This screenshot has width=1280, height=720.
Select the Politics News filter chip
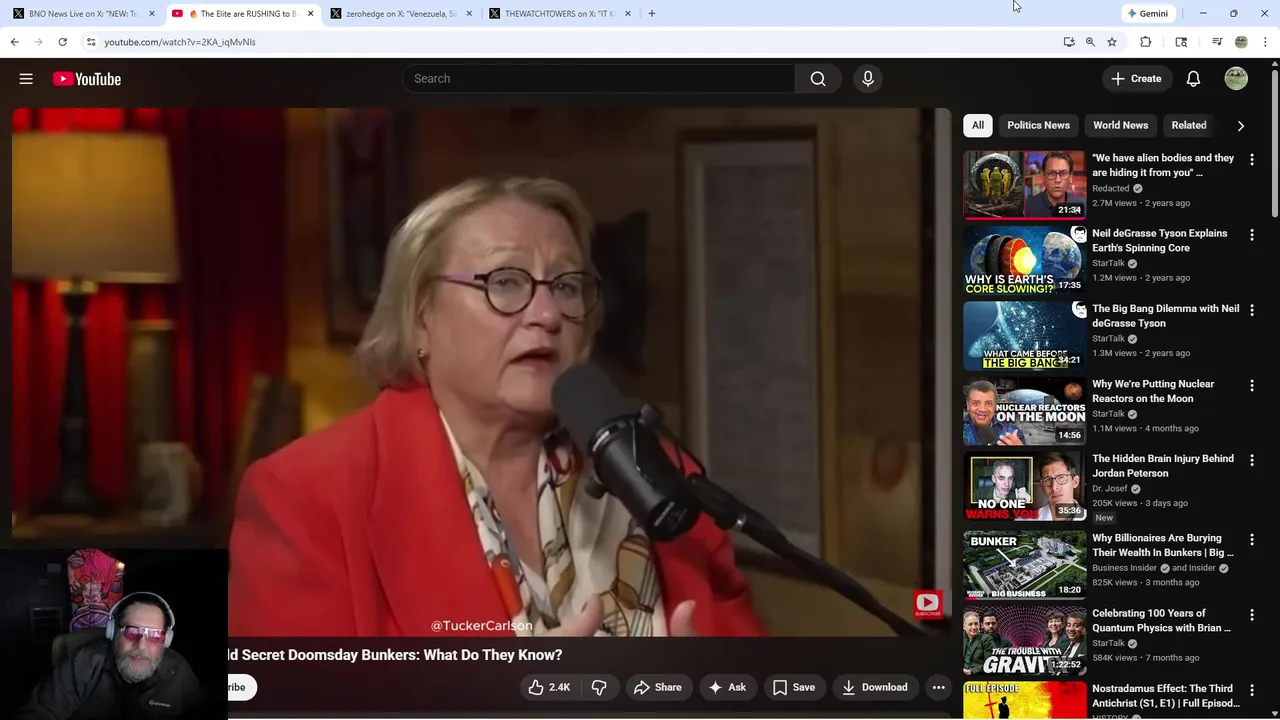[x=1038, y=125]
